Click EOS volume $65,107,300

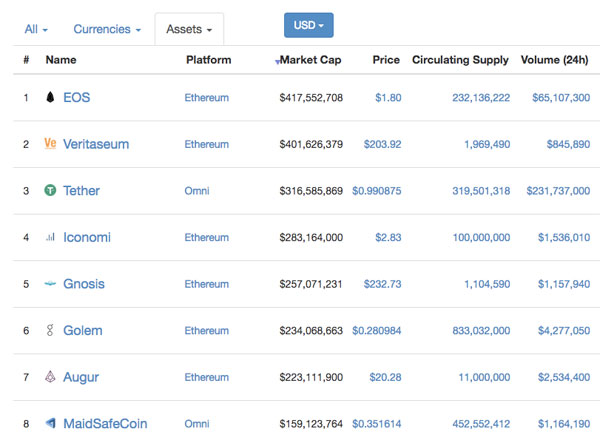point(561,98)
